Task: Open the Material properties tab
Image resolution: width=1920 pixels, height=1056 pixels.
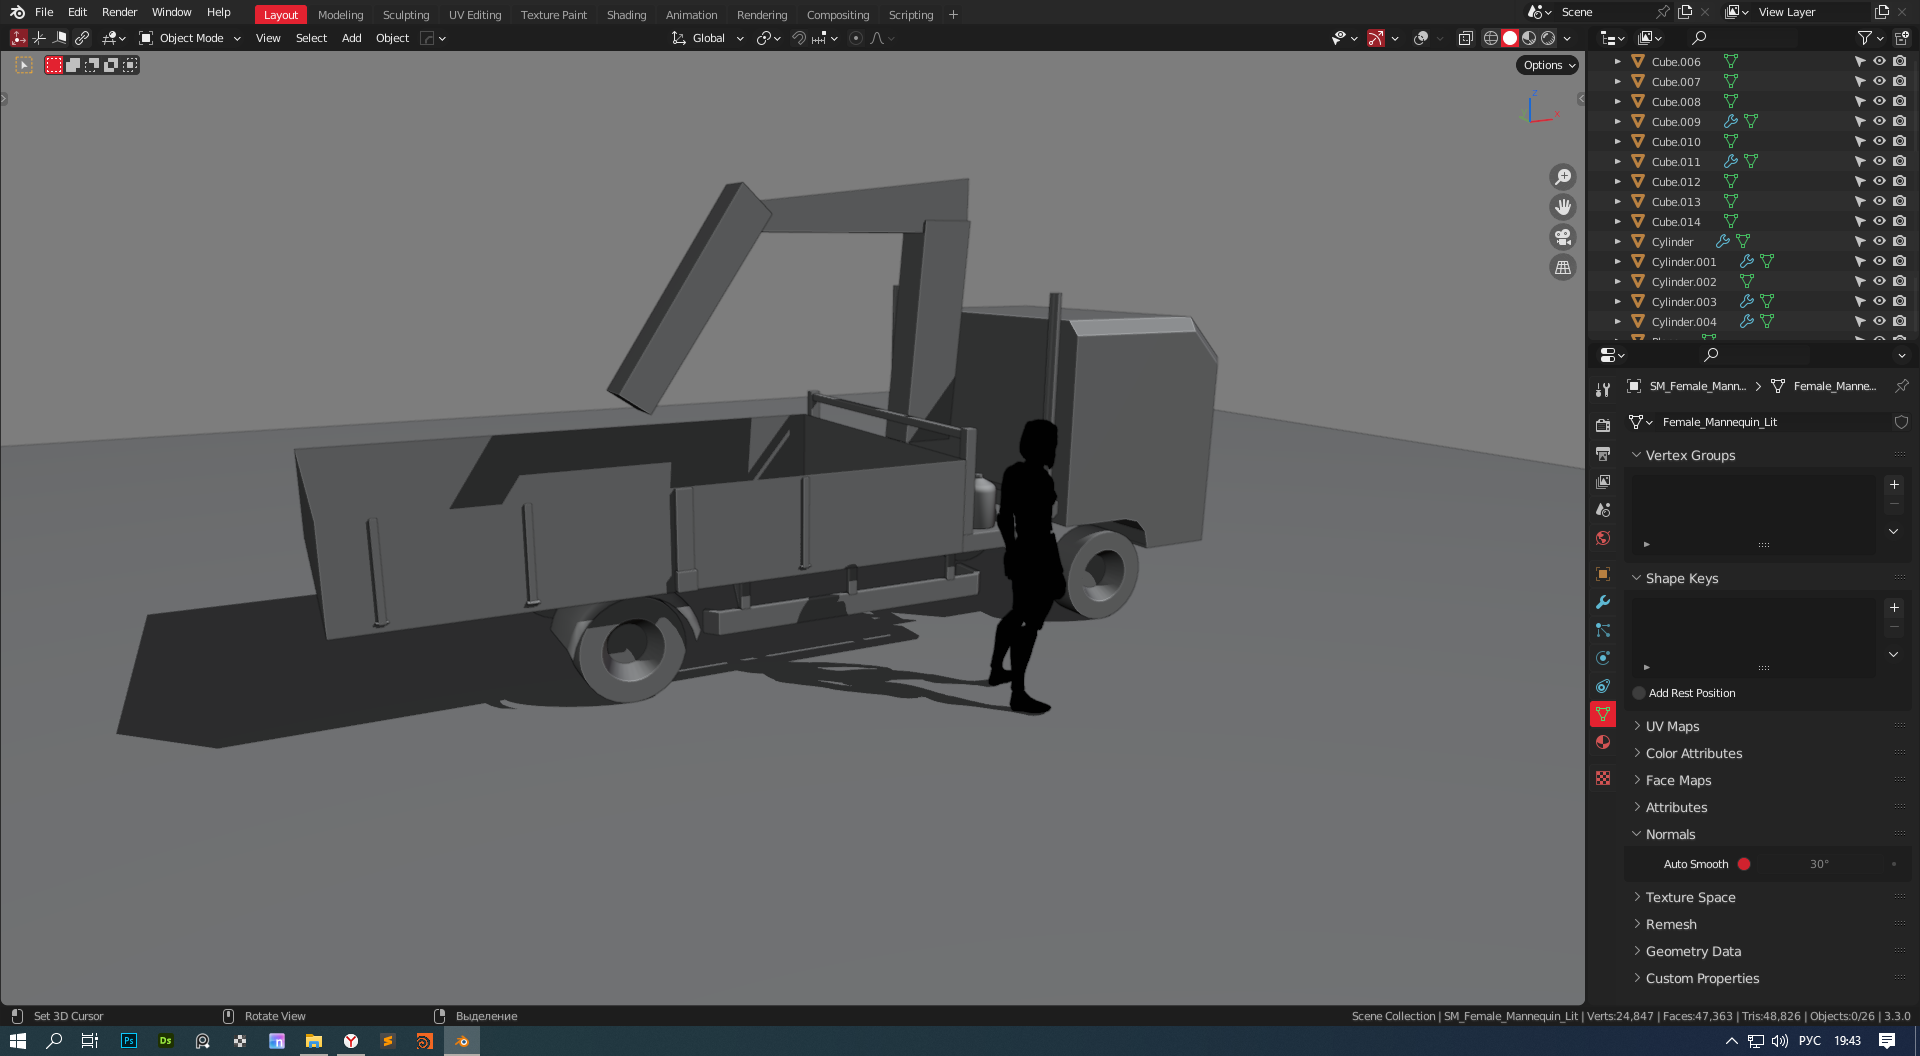Action: click(x=1603, y=742)
